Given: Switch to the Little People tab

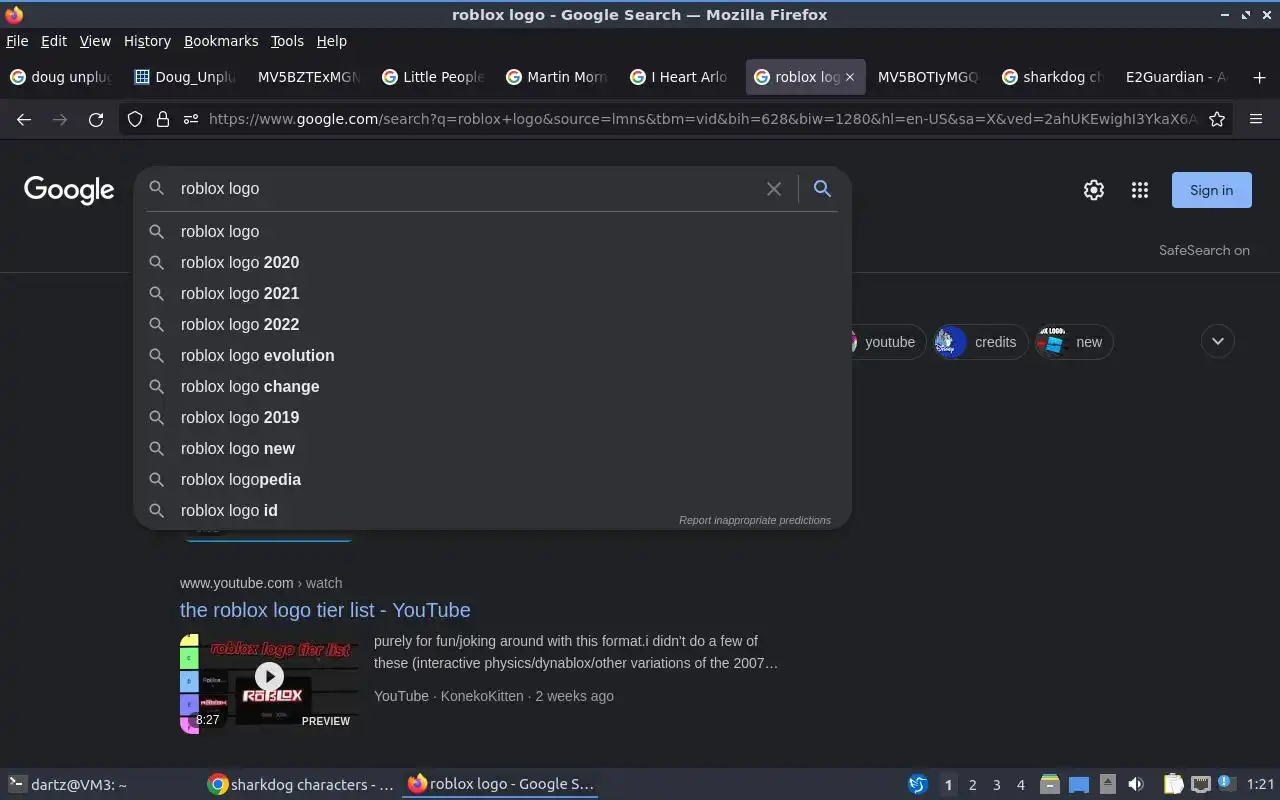Looking at the screenshot, I should (433, 77).
